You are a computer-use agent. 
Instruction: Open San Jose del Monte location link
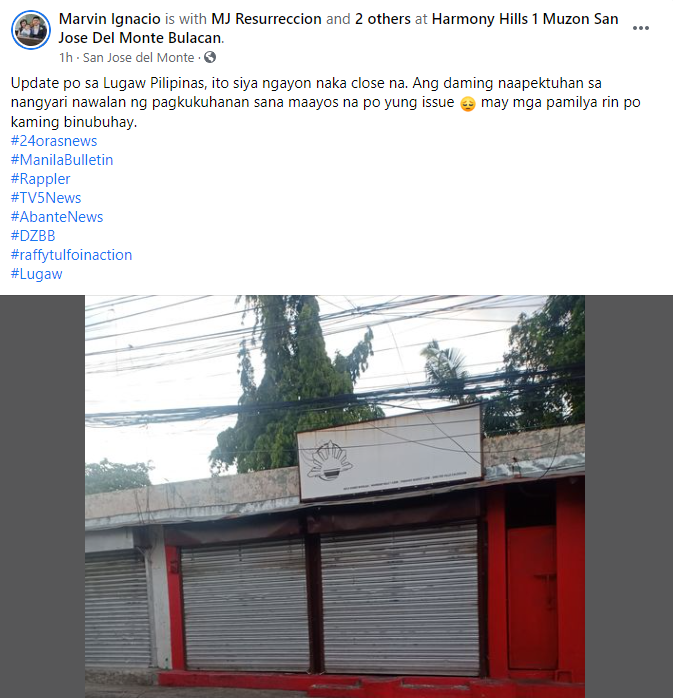click(138, 57)
